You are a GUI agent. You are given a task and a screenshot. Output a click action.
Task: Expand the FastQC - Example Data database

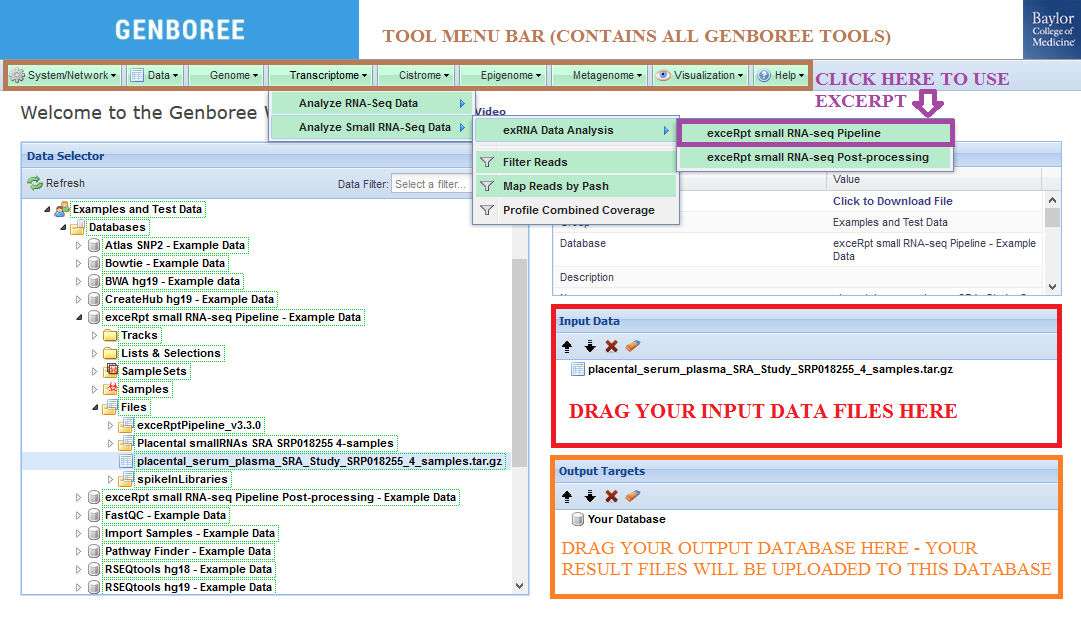tap(79, 516)
